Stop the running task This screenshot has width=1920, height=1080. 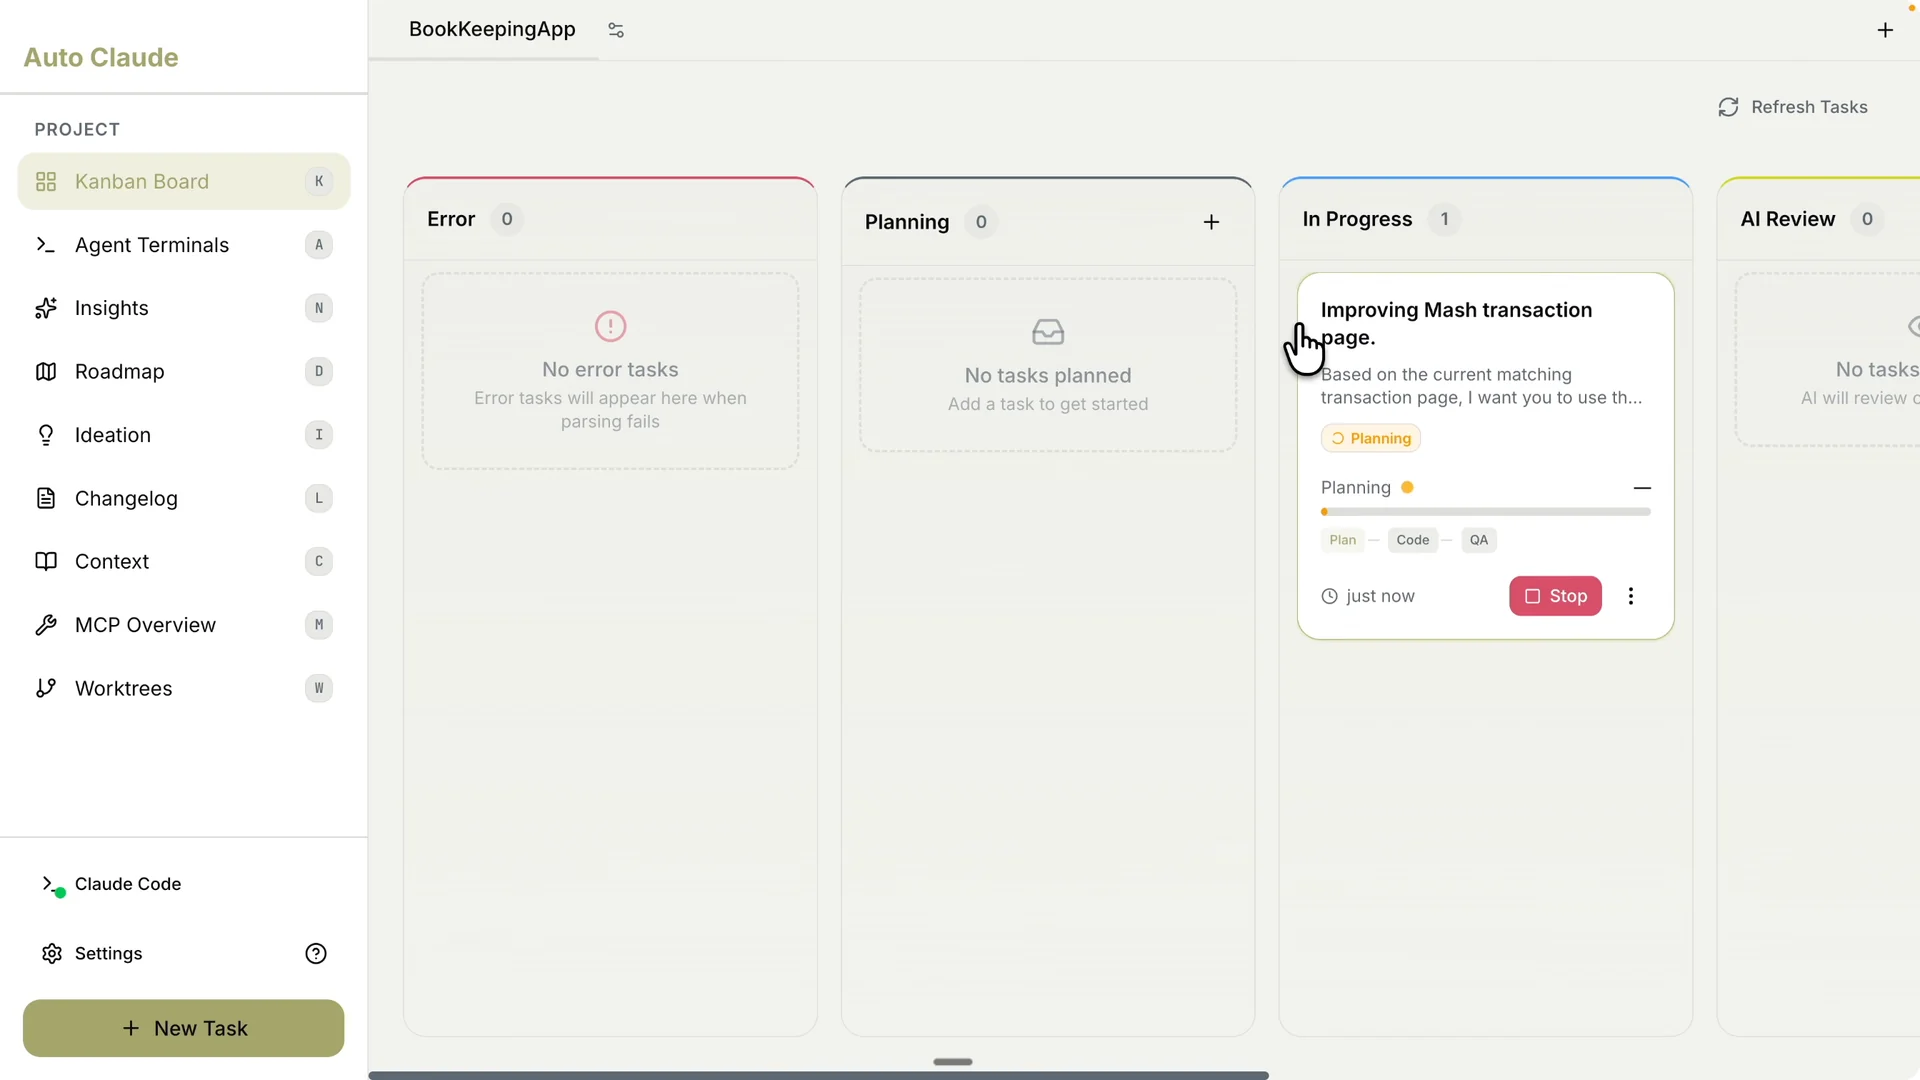tap(1556, 596)
